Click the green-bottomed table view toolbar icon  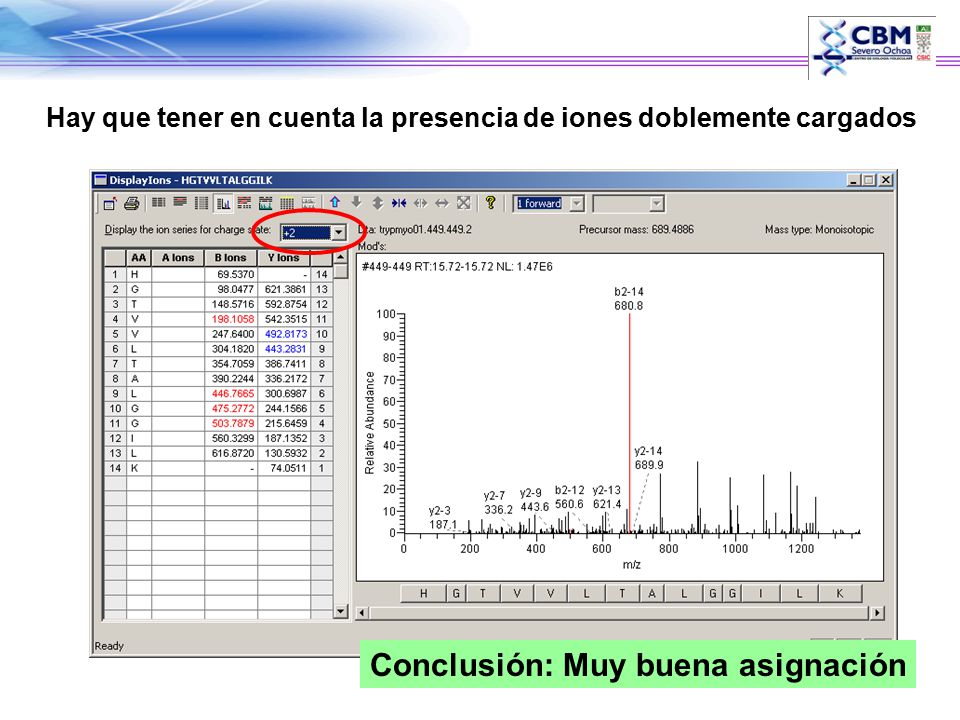click(266, 203)
